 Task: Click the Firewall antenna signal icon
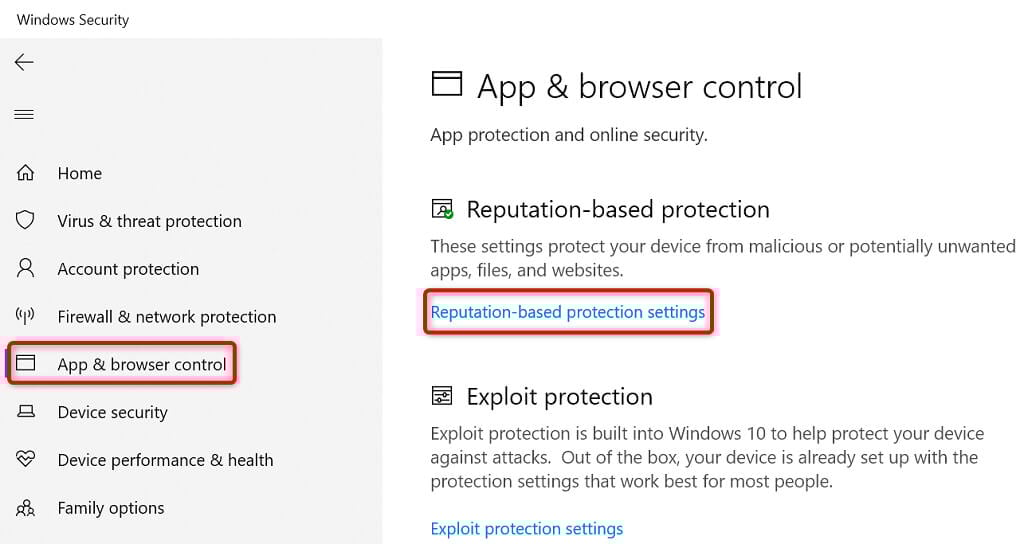click(26, 317)
